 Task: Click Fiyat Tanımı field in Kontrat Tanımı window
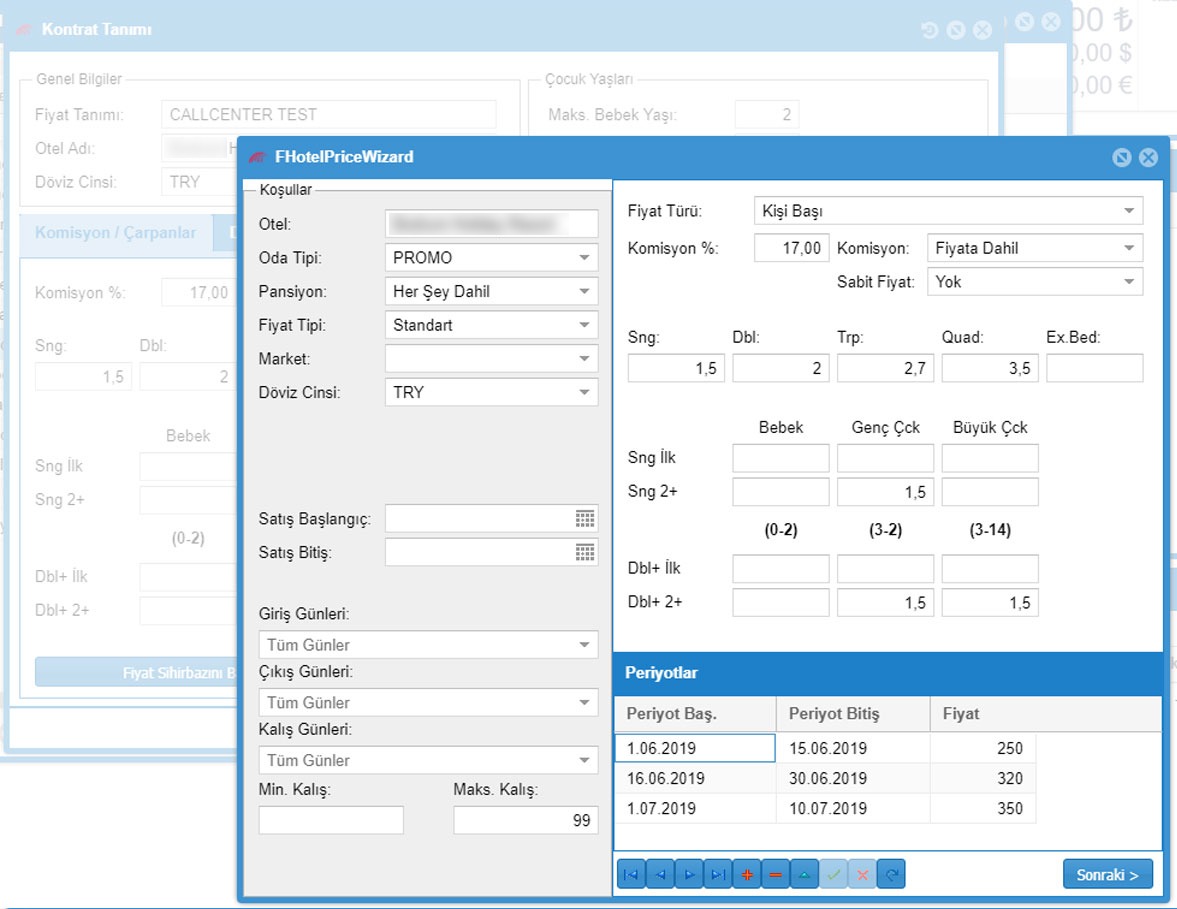point(329,115)
